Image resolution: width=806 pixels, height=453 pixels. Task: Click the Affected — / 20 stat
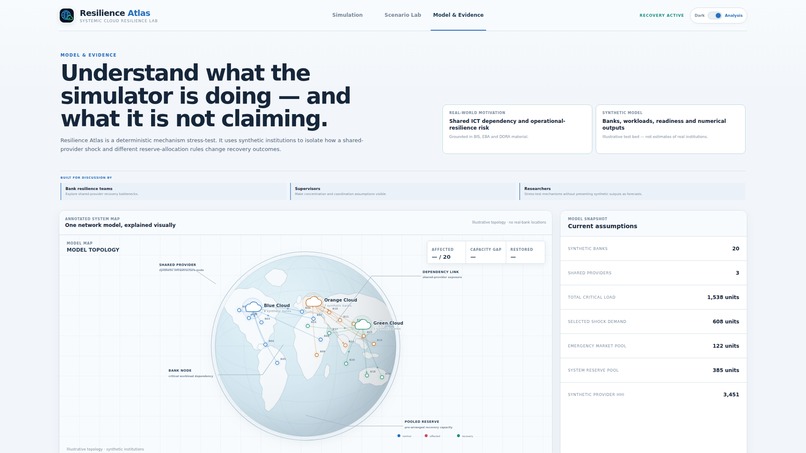click(446, 253)
